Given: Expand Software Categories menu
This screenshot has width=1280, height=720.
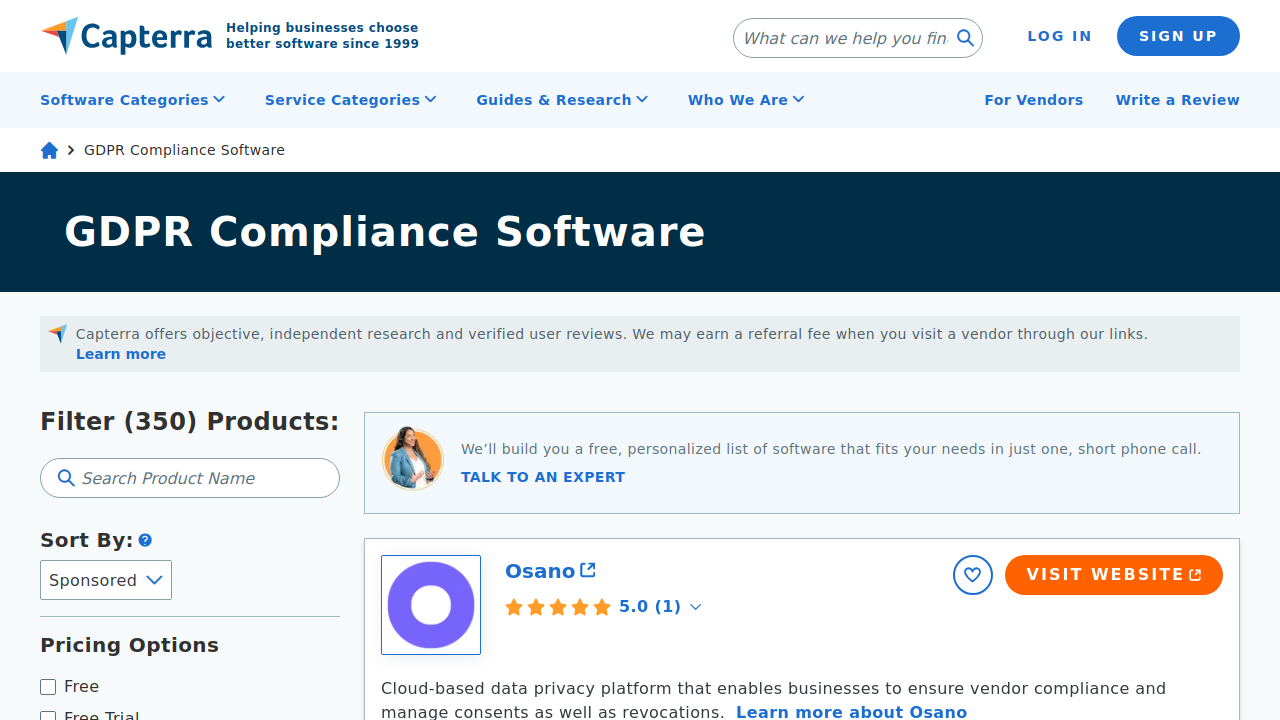Looking at the screenshot, I should [133, 100].
